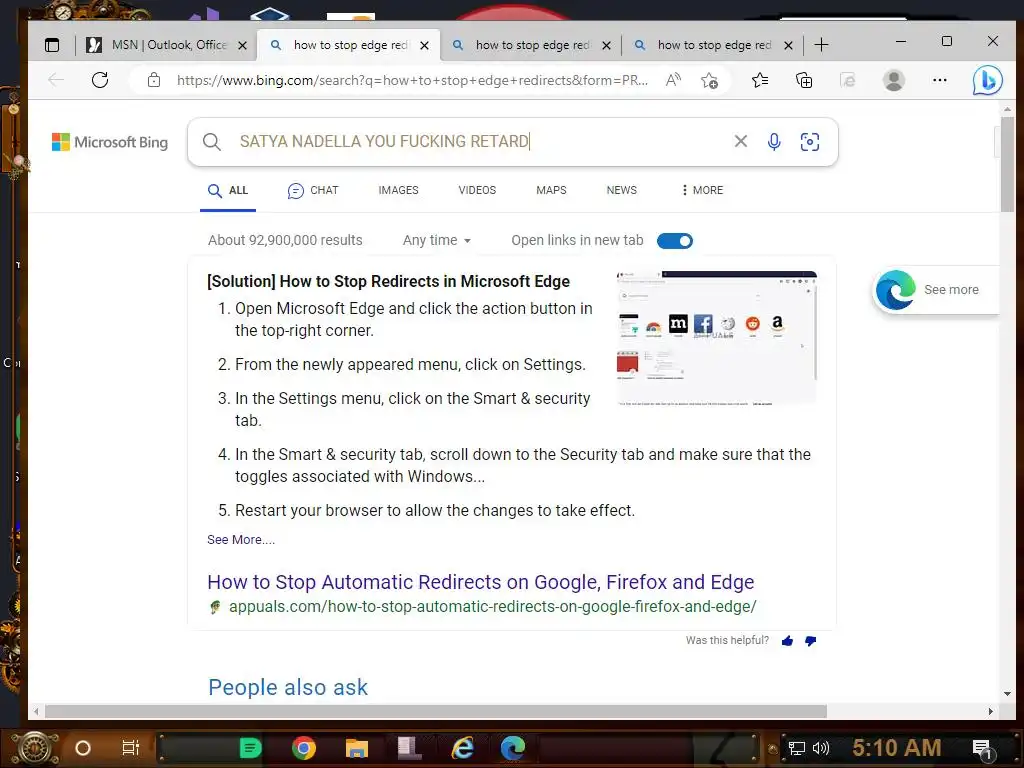Click the back navigation arrow
This screenshot has width=1024, height=768.
pyautogui.click(x=56, y=80)
